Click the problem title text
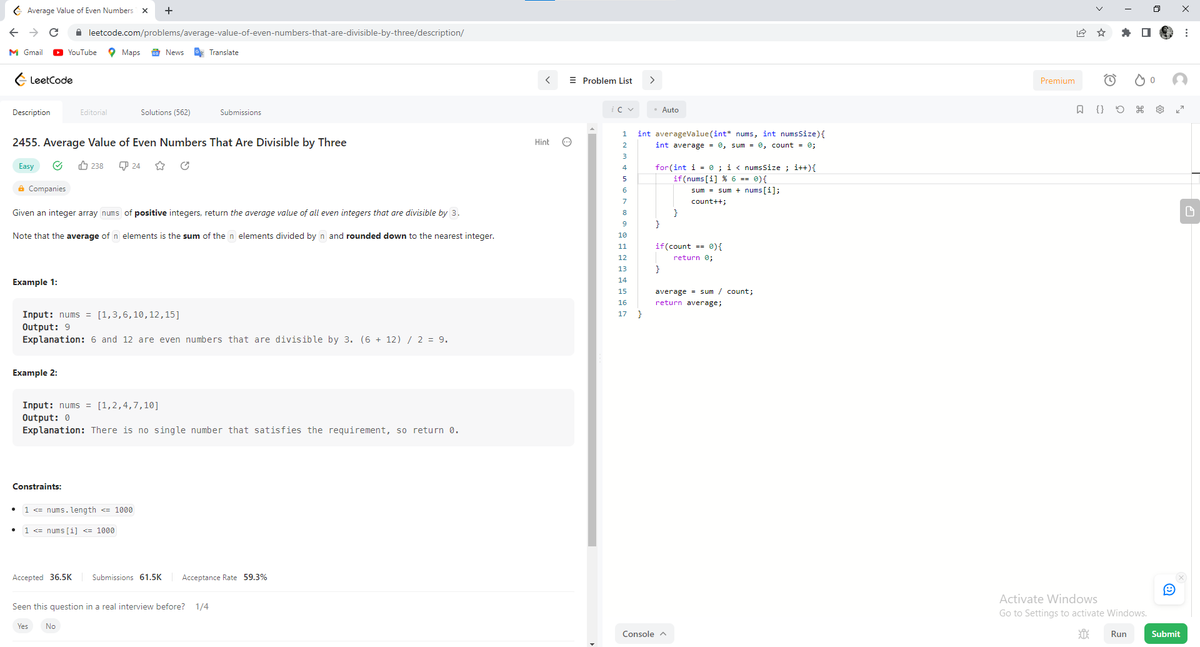 pyautogui.click(x=179, y=142)
